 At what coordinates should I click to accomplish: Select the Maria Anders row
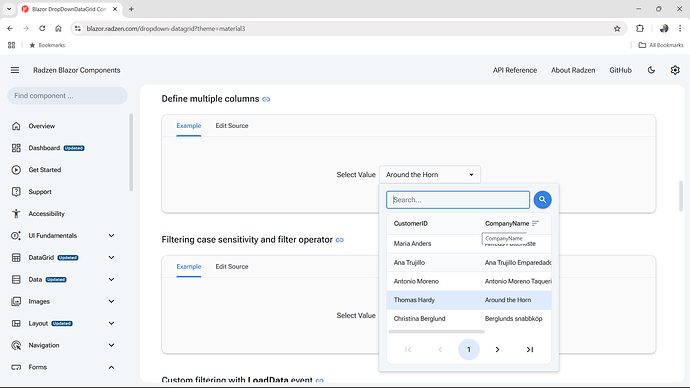point(469,243)
